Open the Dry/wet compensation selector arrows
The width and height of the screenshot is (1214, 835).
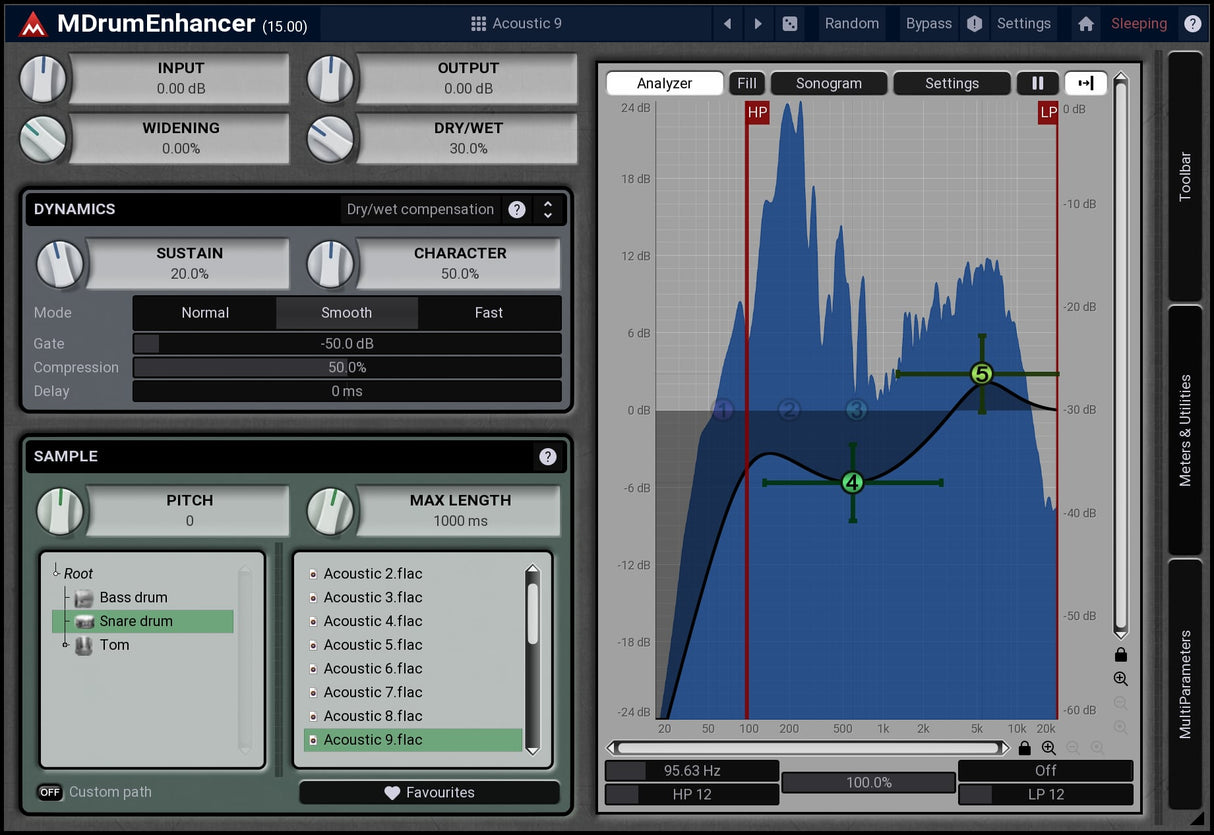[547, 209]
